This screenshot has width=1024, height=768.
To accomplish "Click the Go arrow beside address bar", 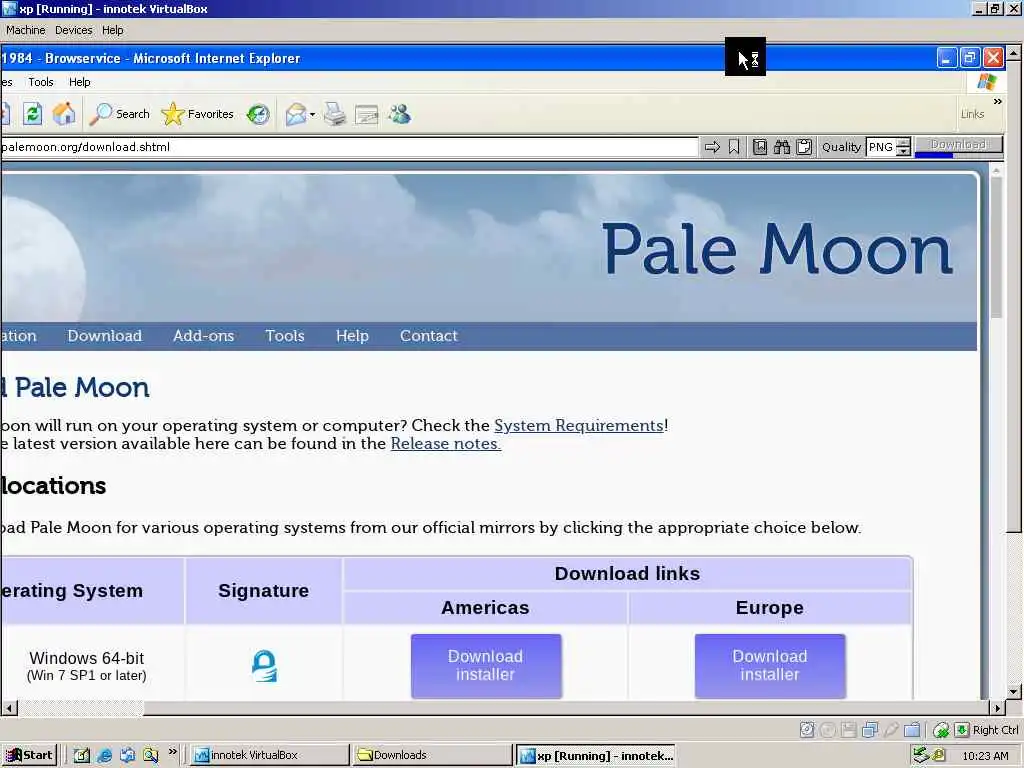I will pyautogui.click(x=712, y=147).
